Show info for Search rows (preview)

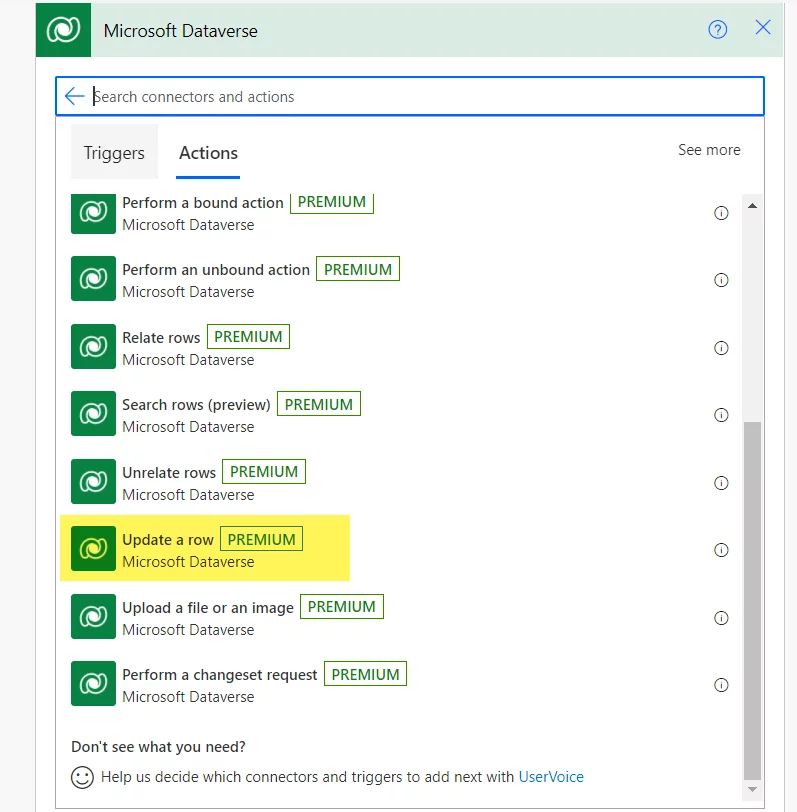[721, 415]
